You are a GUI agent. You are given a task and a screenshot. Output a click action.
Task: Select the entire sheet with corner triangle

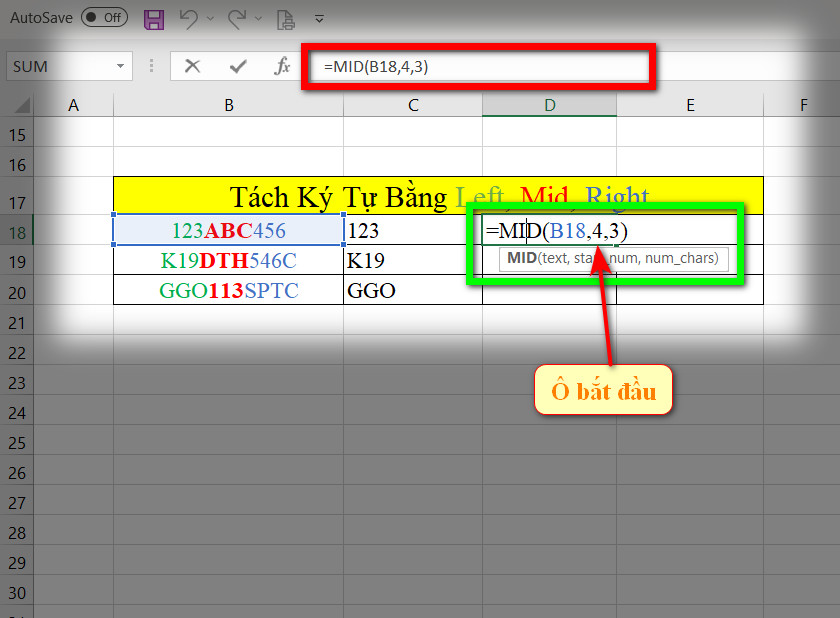pyautogui.click(x=21, y=104)
